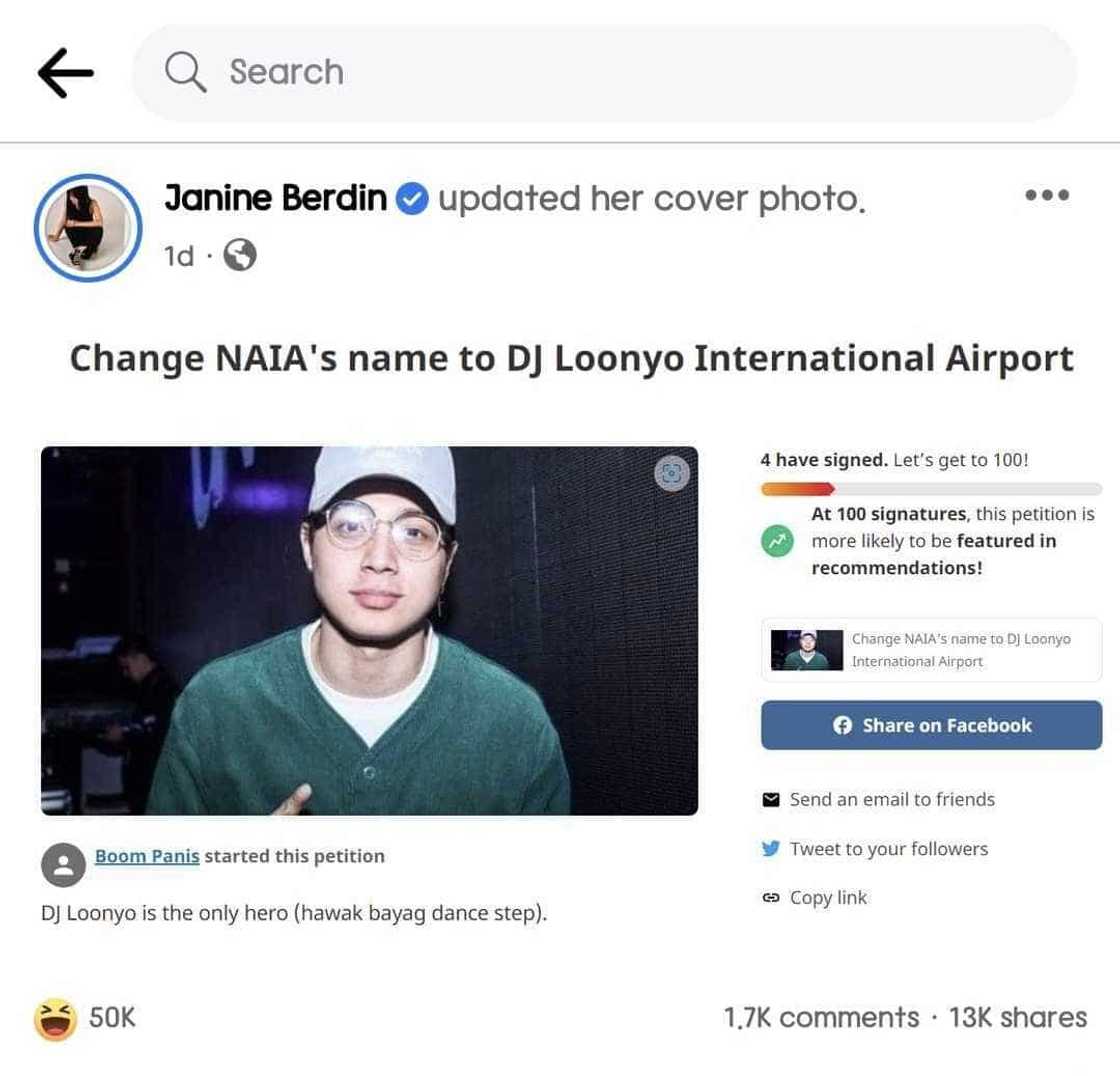The height and width of the screenshot is (1076, 1120).
Task: Open the small petition preview card
Action: (x=931, y=650)
